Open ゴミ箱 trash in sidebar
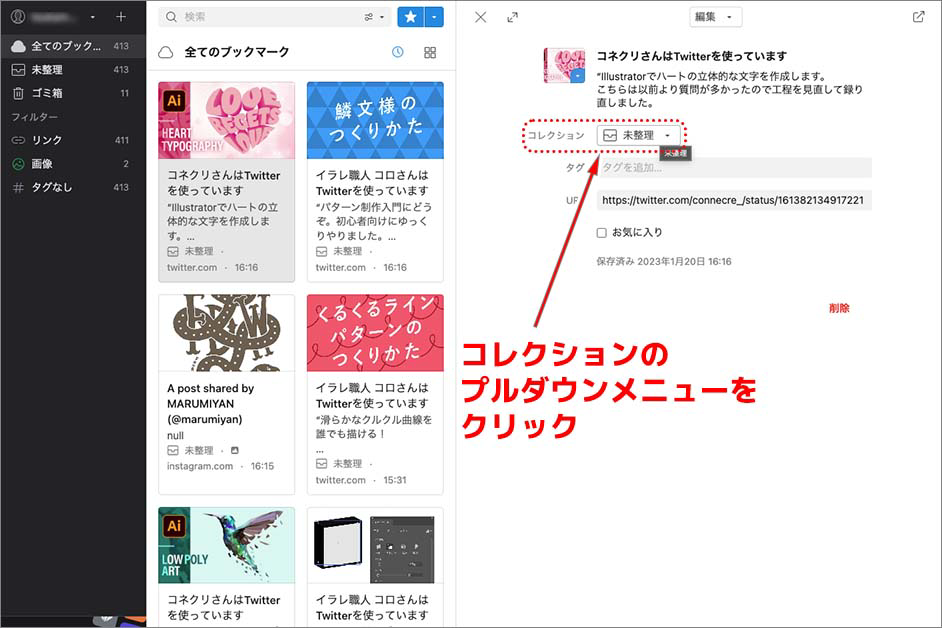The height and width of the screenshot is (628, 942). (47, 93)
